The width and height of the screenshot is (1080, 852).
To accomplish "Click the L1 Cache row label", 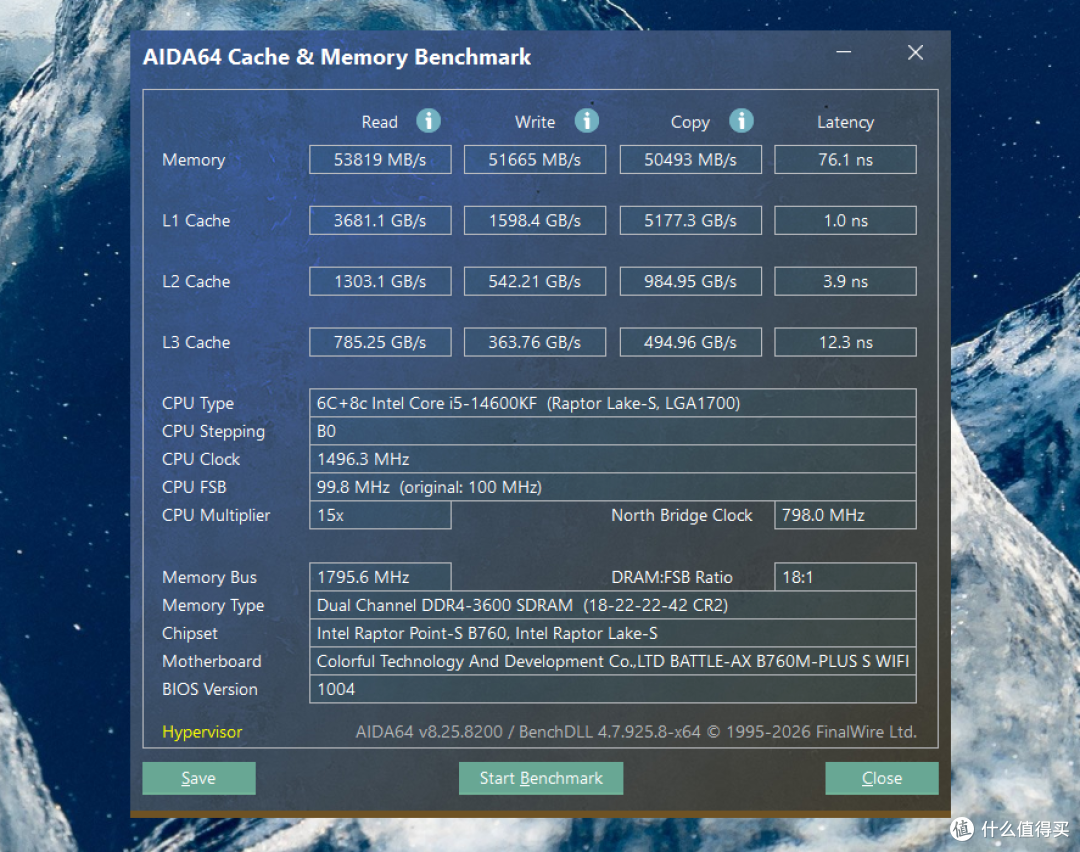I will point(196,220).
